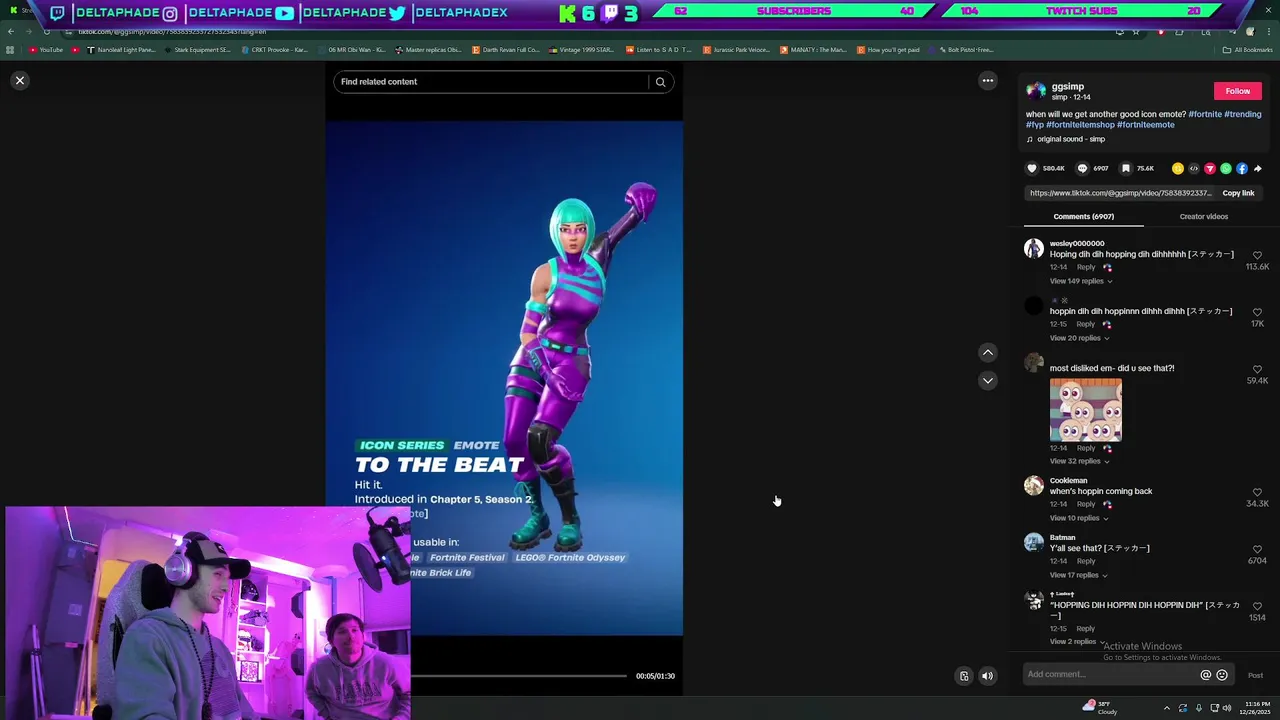Screen dimensions: 1280x720
Task: Expand View 17 replies
Action: pyautogui.click(x=1079, y=575)
